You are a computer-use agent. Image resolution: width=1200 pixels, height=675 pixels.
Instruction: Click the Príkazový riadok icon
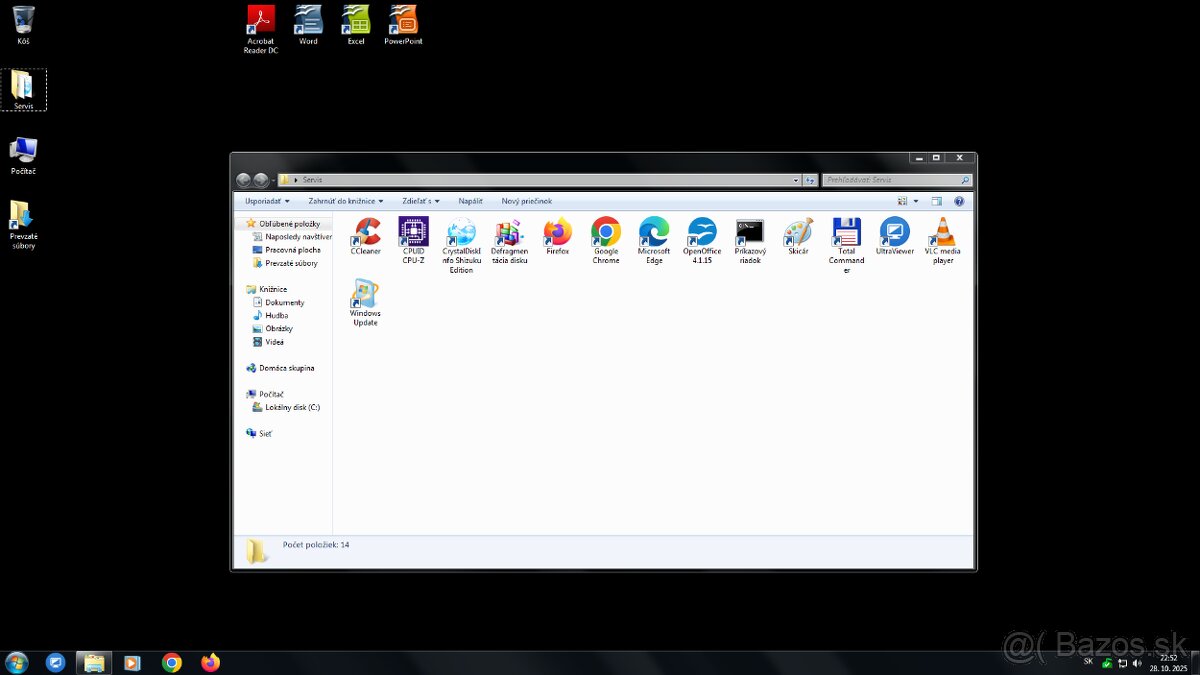coord(749,233)
